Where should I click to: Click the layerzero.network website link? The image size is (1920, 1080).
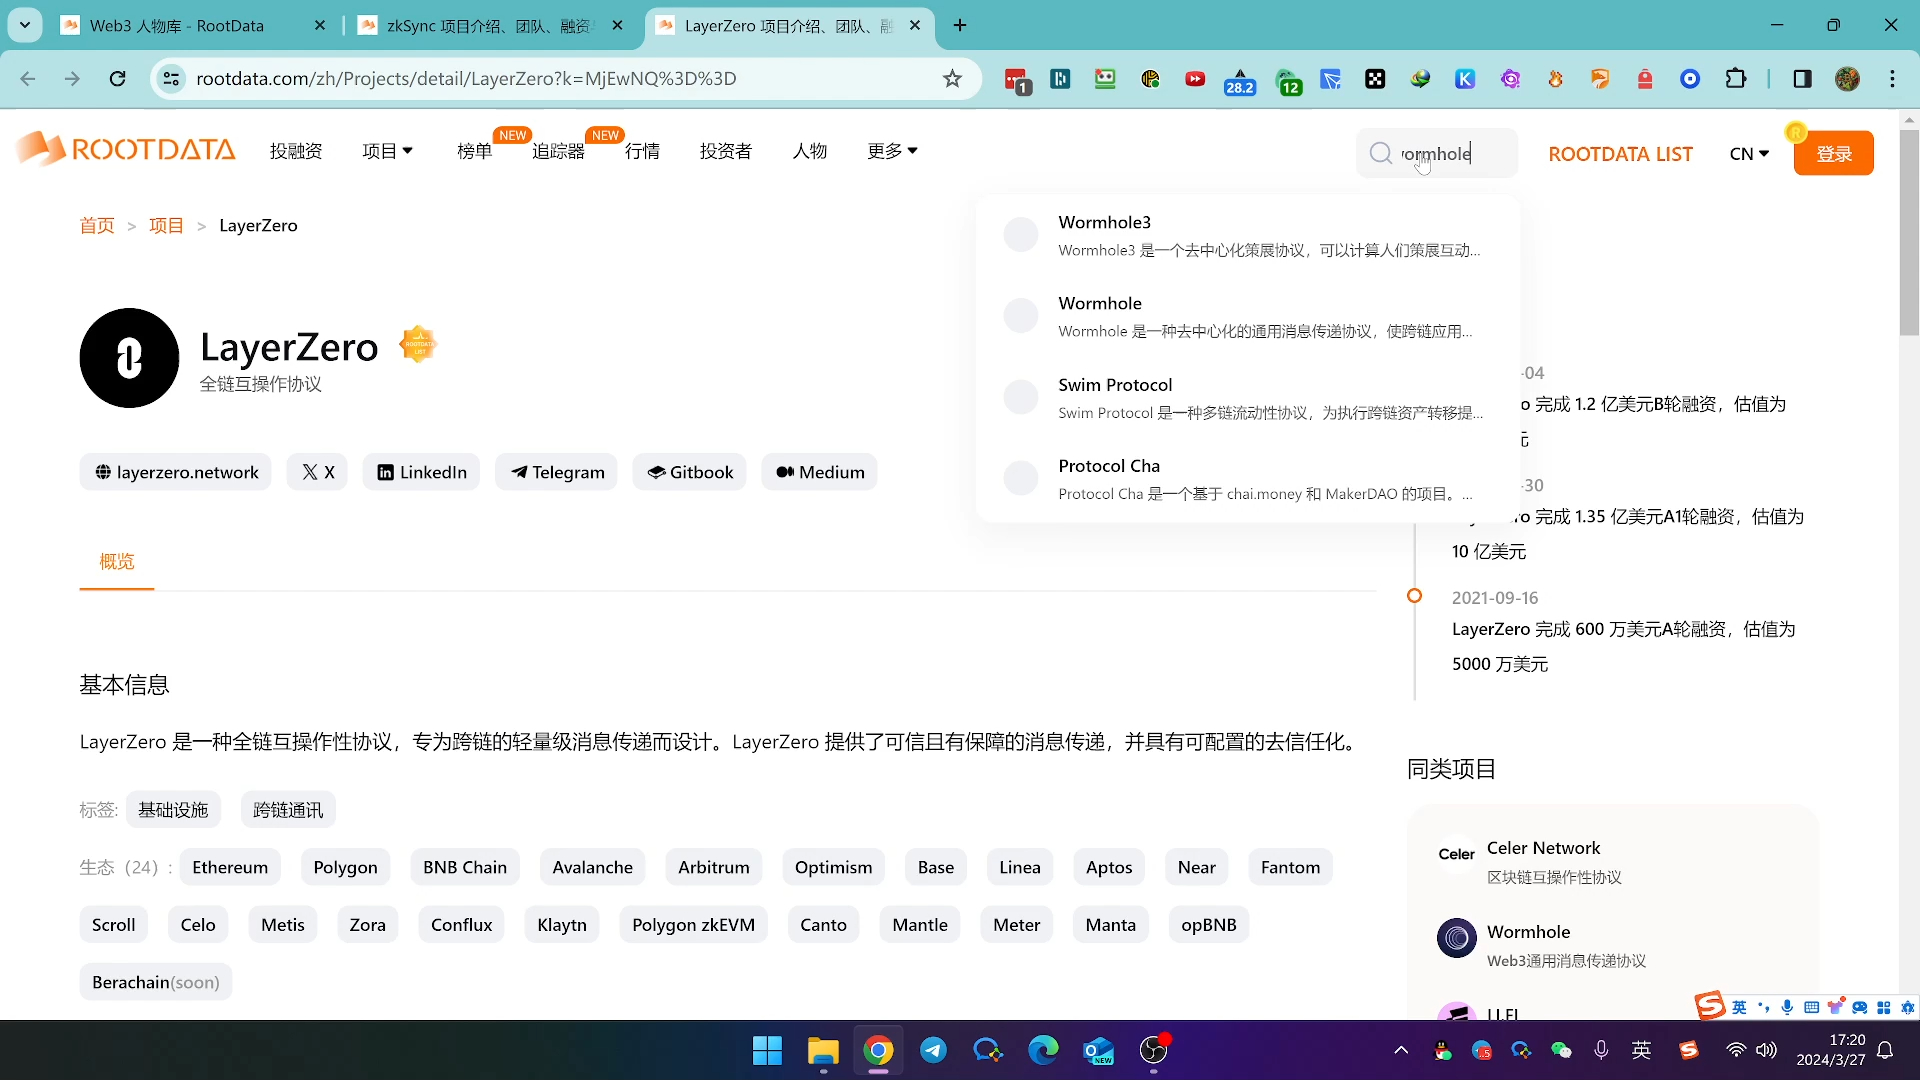click(x=175, y=471)
